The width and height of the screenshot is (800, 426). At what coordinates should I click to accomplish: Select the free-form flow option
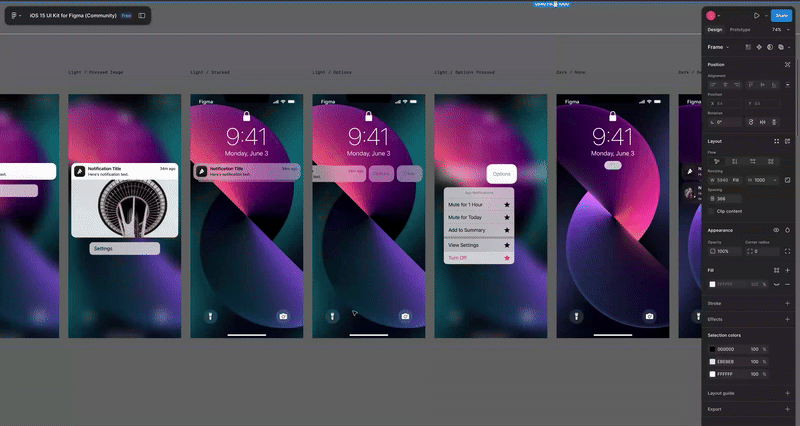coord(716,161)
